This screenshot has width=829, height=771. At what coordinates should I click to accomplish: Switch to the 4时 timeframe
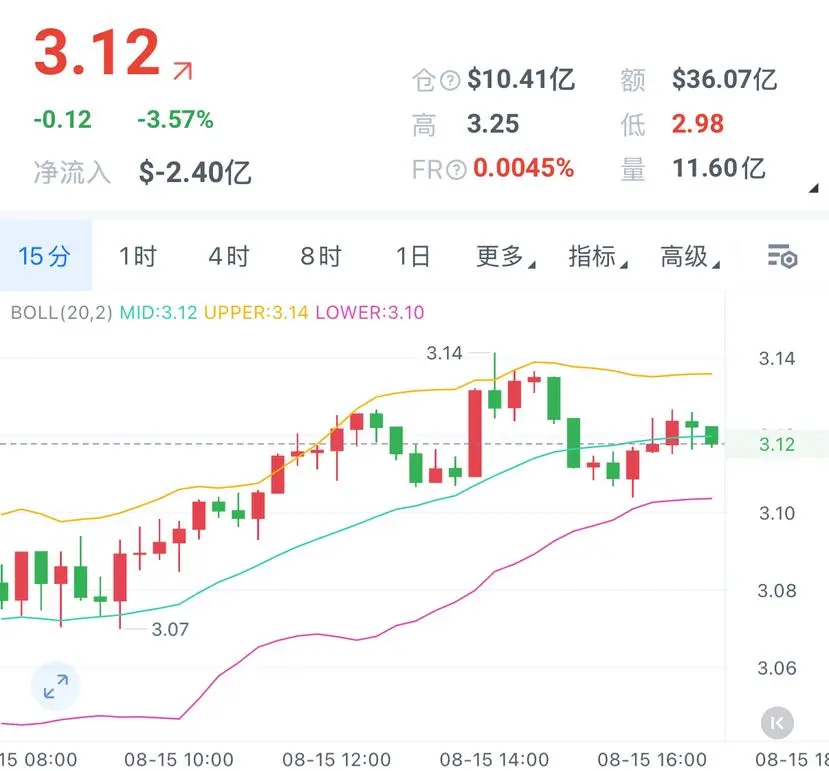pyautogui.click(x=228, y=256)
